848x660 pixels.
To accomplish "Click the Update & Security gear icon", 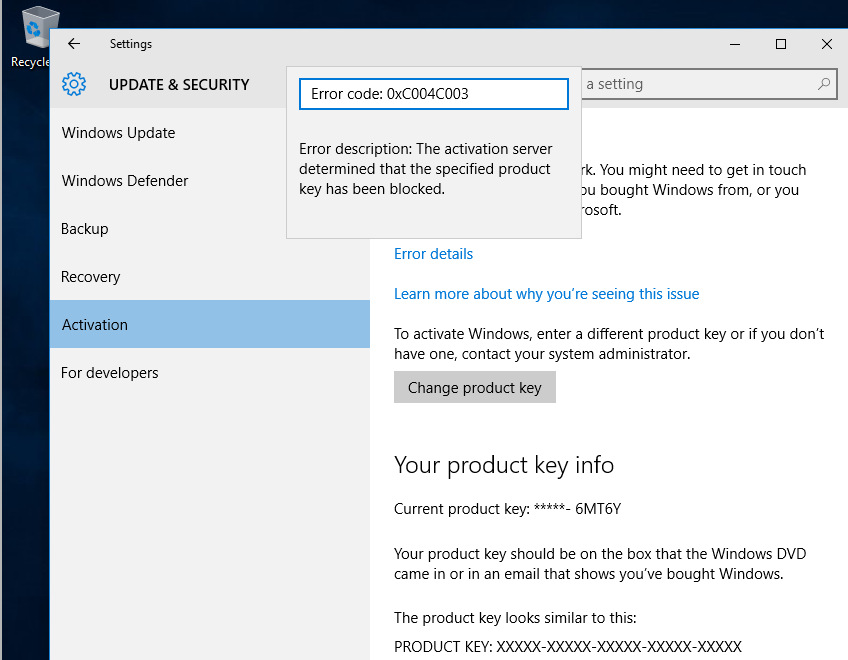I will pyautogui.click(x=74, y=84).
